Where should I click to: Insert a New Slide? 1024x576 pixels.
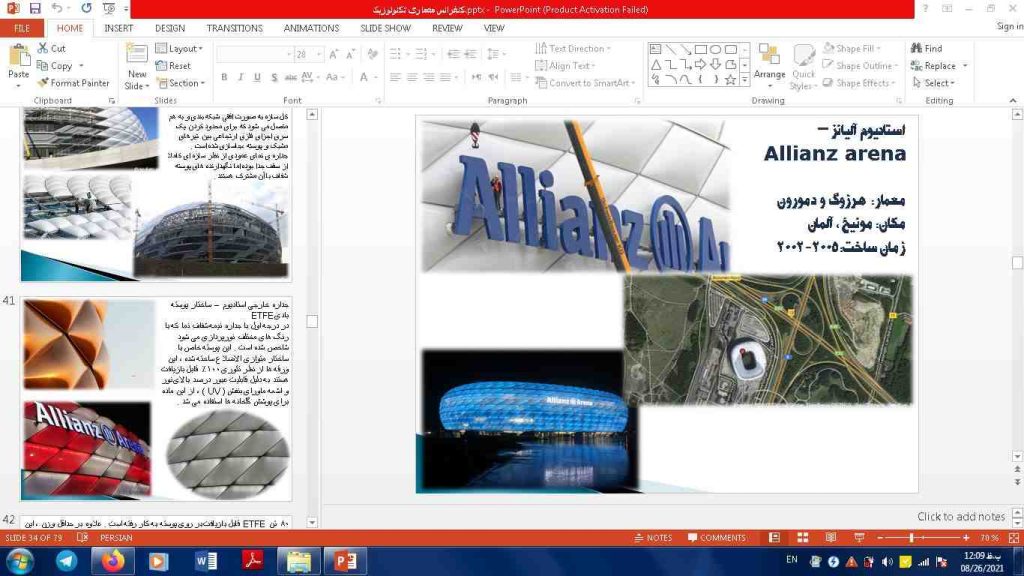coord(136,67)
